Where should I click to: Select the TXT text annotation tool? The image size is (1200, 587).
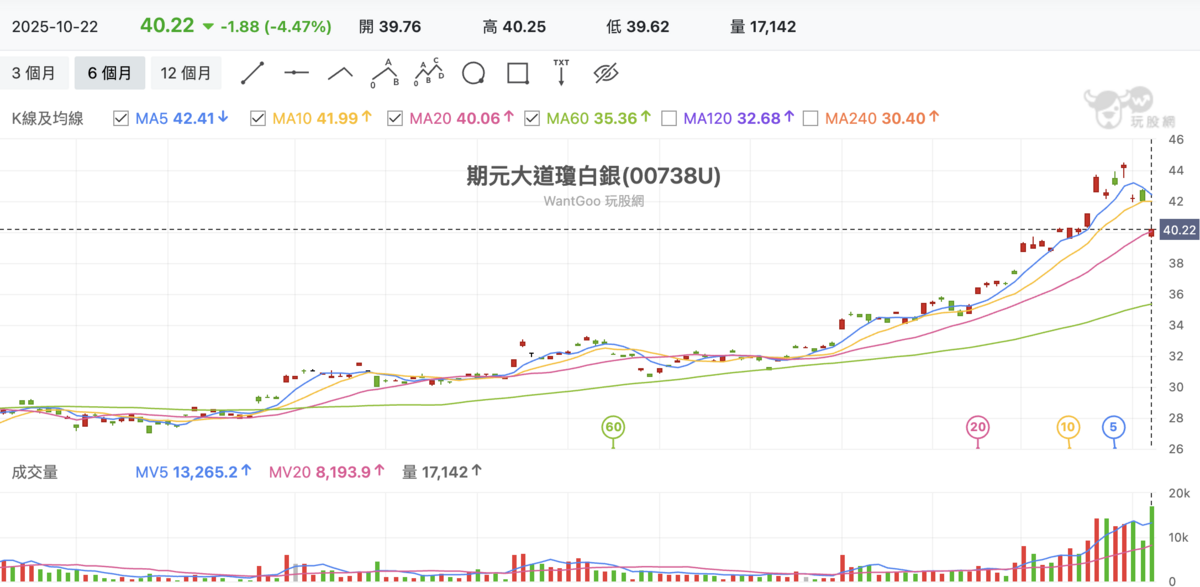click(561, 73)
